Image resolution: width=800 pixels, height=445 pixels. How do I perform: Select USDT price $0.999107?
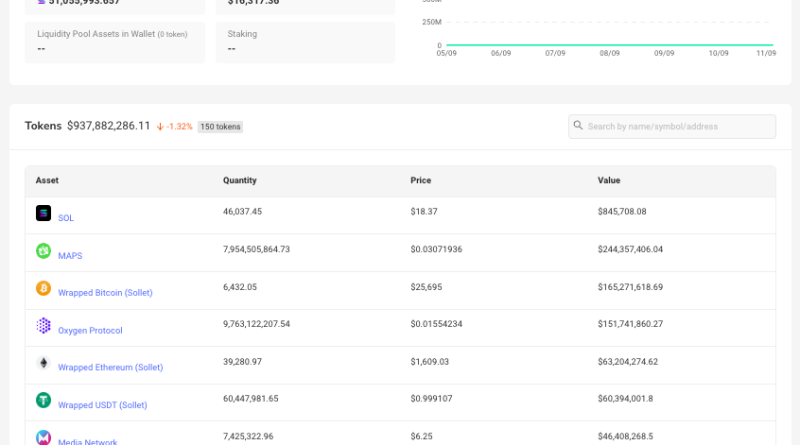[431, 399]
